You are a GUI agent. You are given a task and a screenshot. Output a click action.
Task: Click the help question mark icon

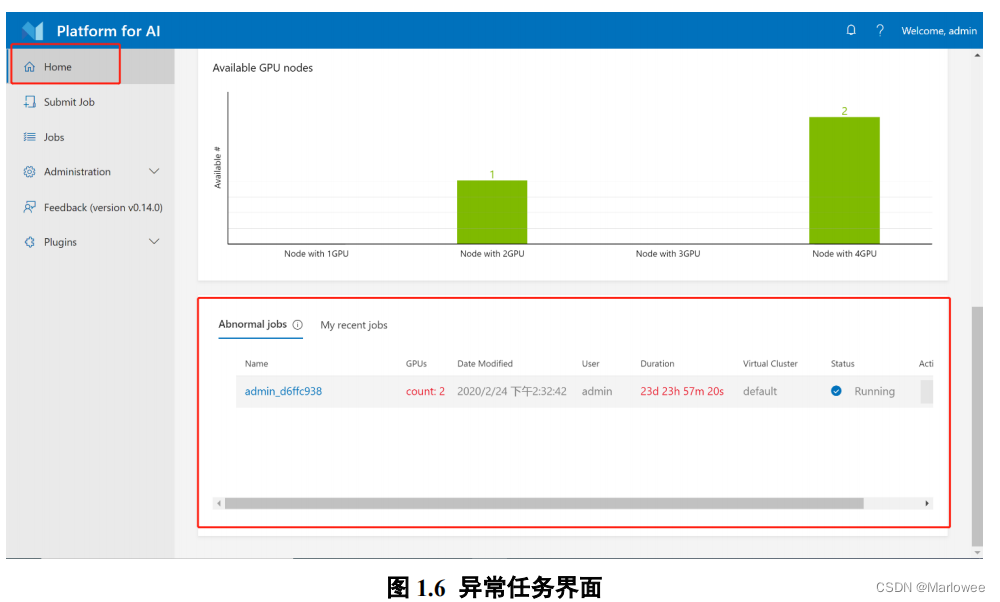pyautogui.click(x=880, y=30)
